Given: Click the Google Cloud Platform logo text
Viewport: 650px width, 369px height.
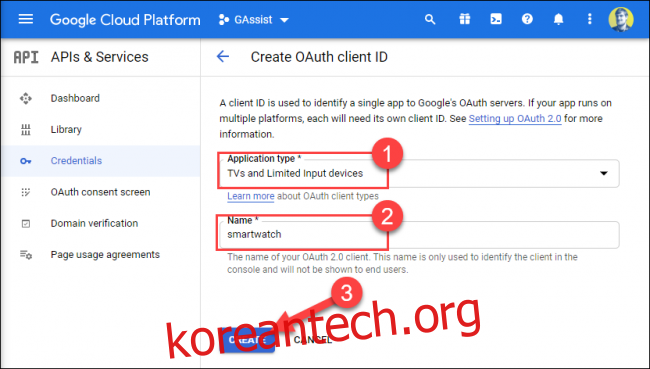Looking at the screenshot, I should (x=125, y=20).
